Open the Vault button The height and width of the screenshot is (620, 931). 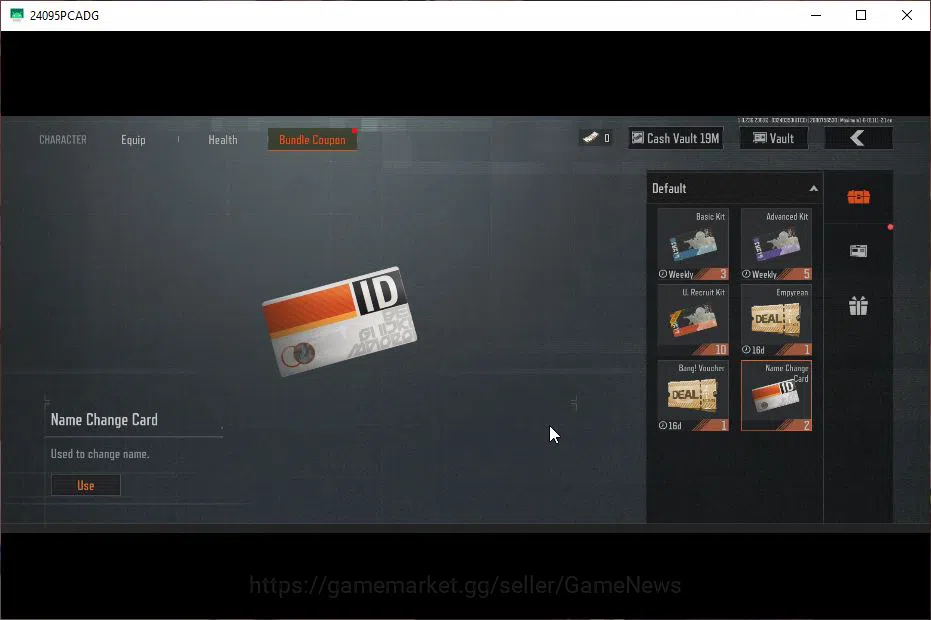coord(773,138)
